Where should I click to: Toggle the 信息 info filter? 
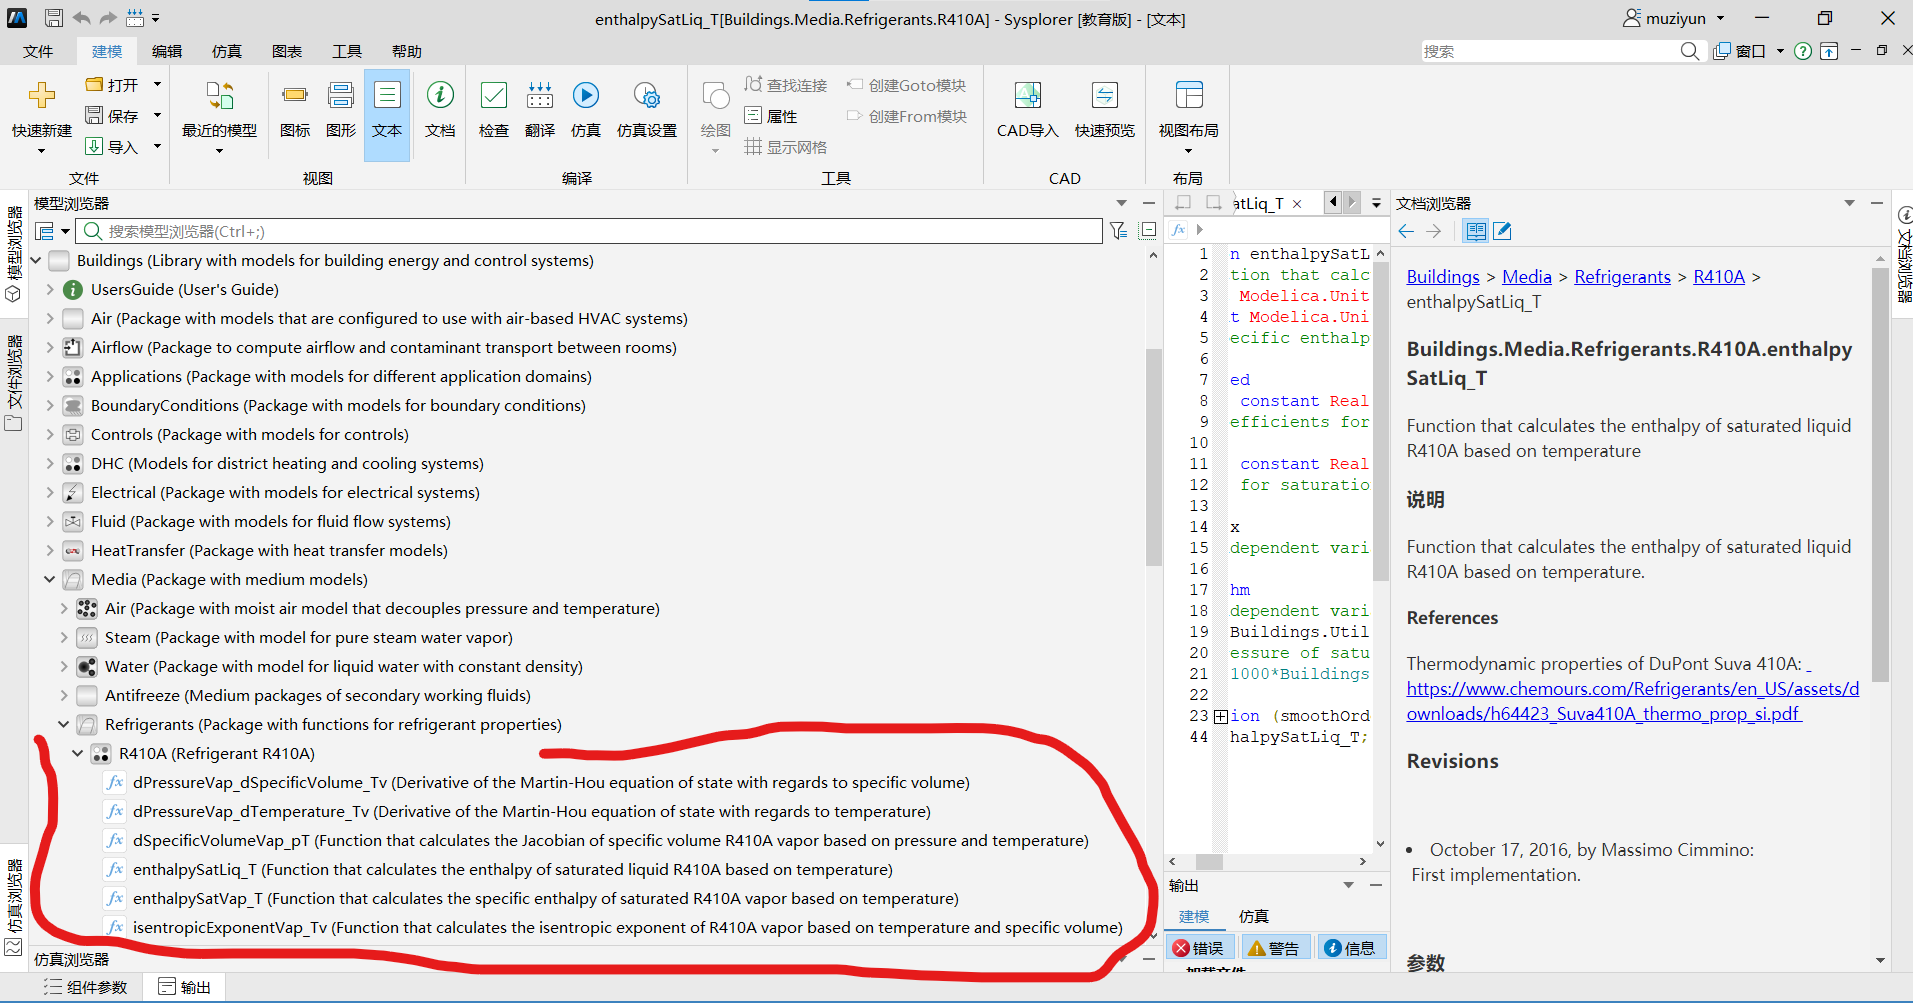(x=1350, y=948)
